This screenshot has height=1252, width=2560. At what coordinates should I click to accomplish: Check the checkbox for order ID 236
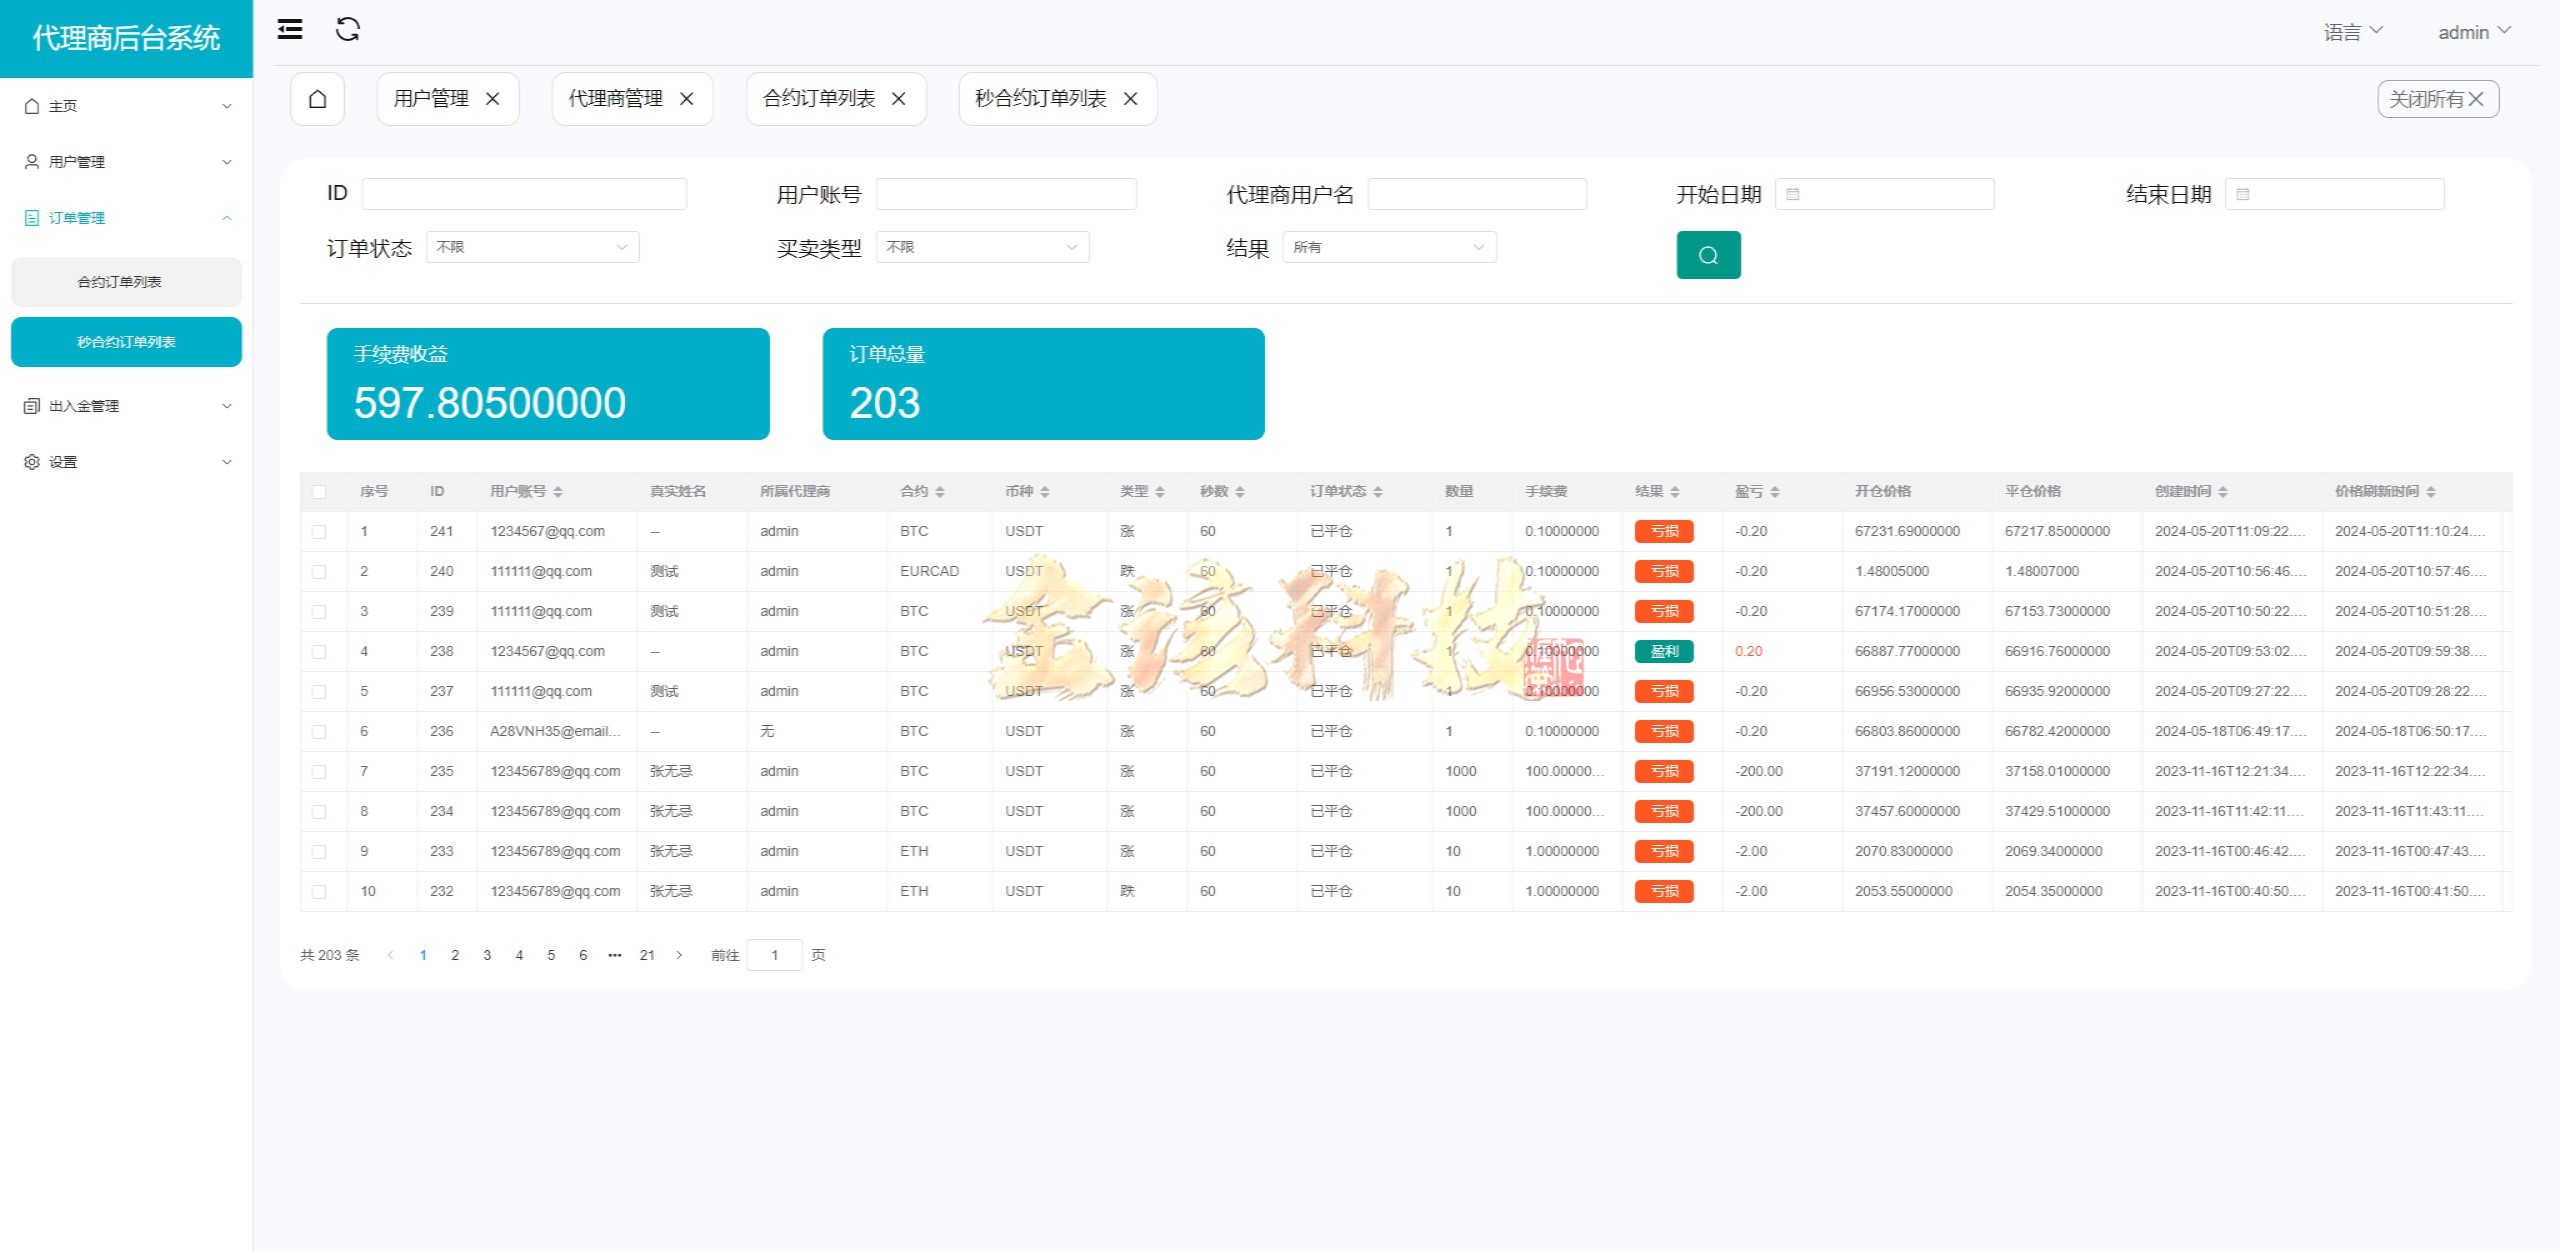321,731
